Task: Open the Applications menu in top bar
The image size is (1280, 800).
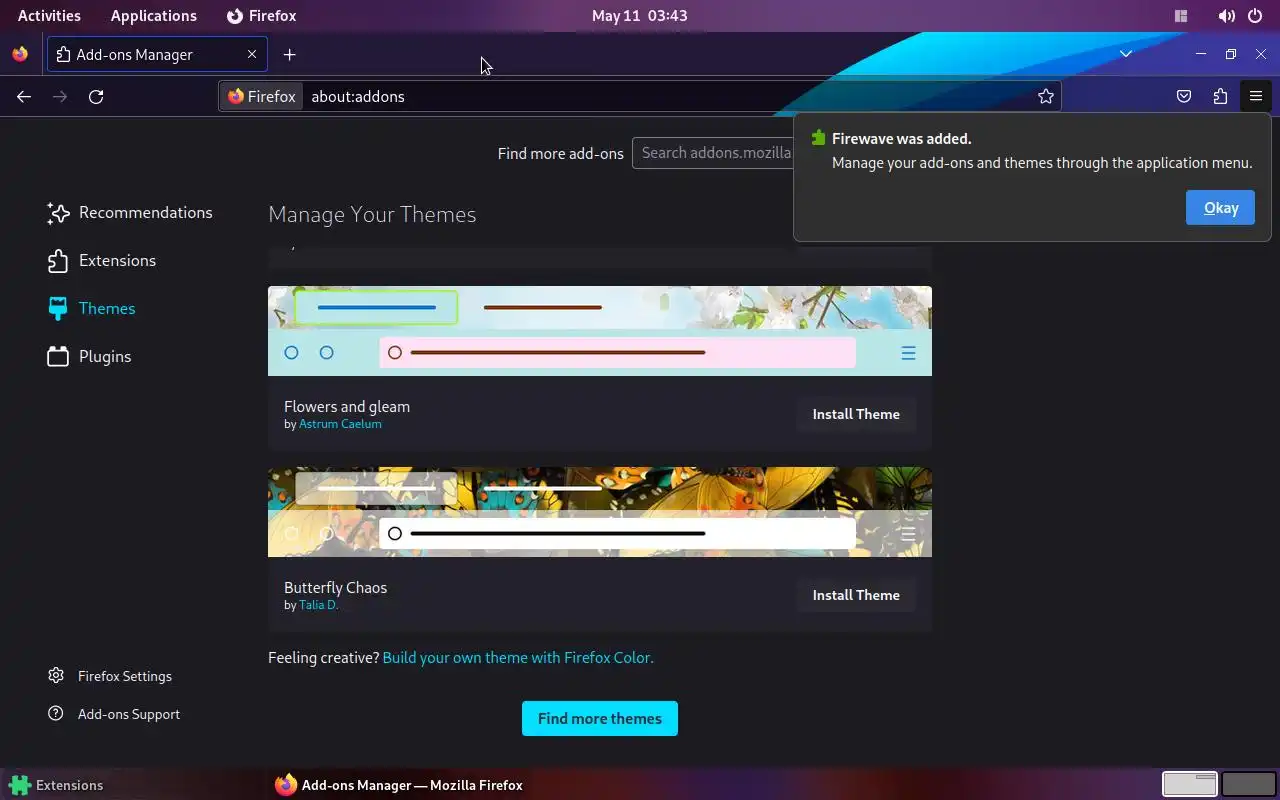Action: tap(154, 16)
